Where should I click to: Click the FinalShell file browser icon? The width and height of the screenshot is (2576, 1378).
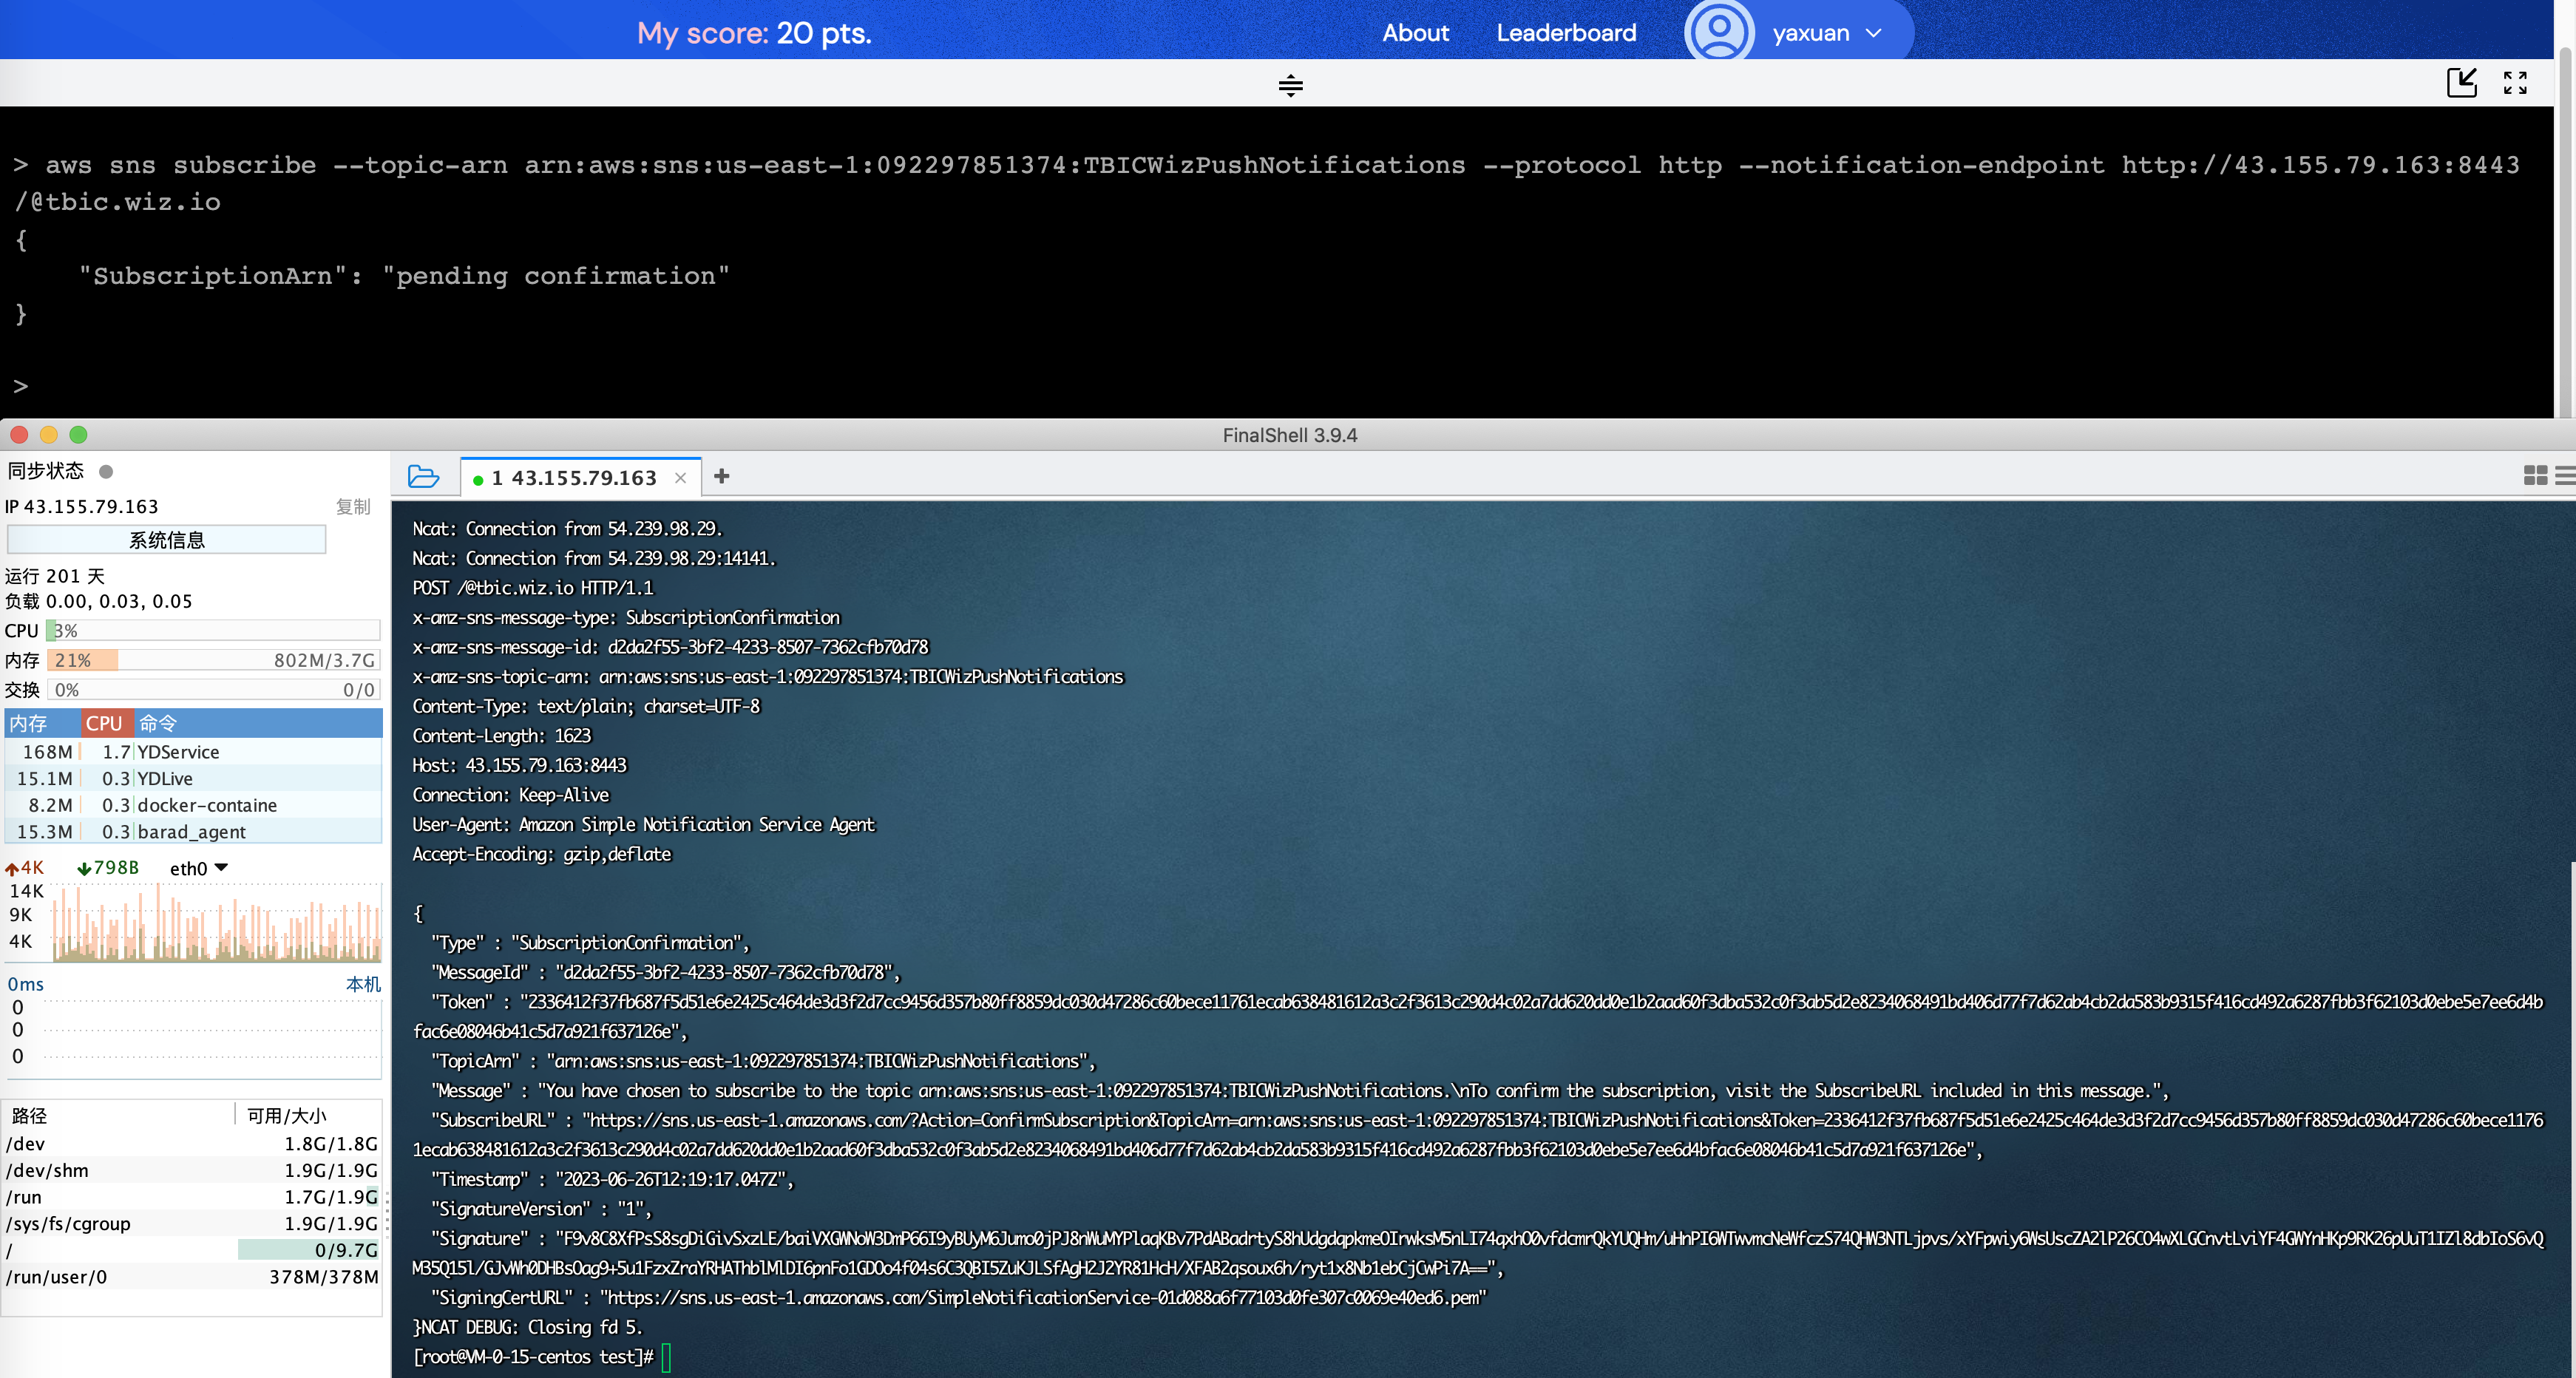[x=424, y=478]
